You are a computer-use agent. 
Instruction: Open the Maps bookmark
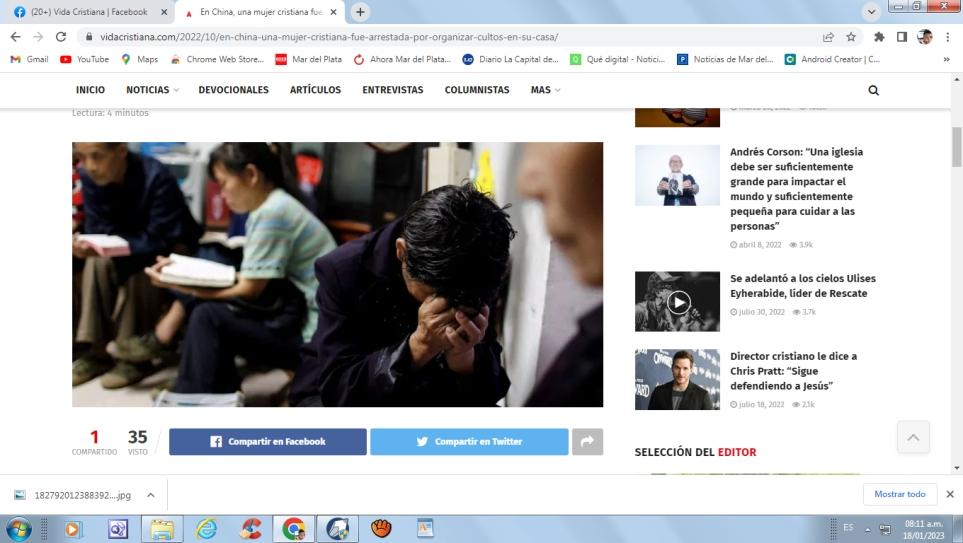pyautogui.click(x=140, y=60)
